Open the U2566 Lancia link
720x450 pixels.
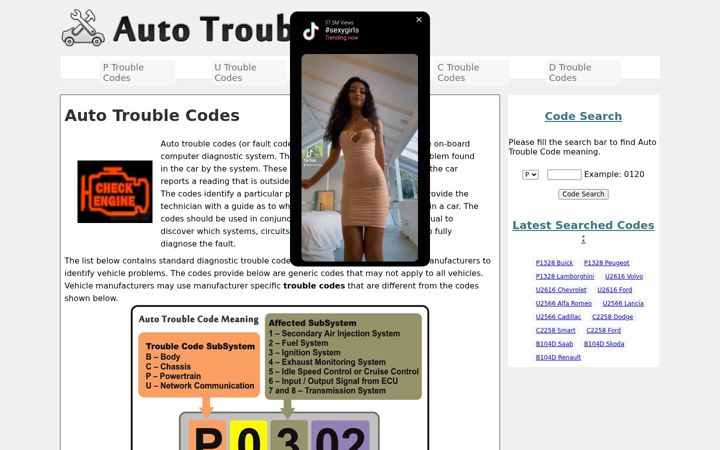click(x=623, y=304)
